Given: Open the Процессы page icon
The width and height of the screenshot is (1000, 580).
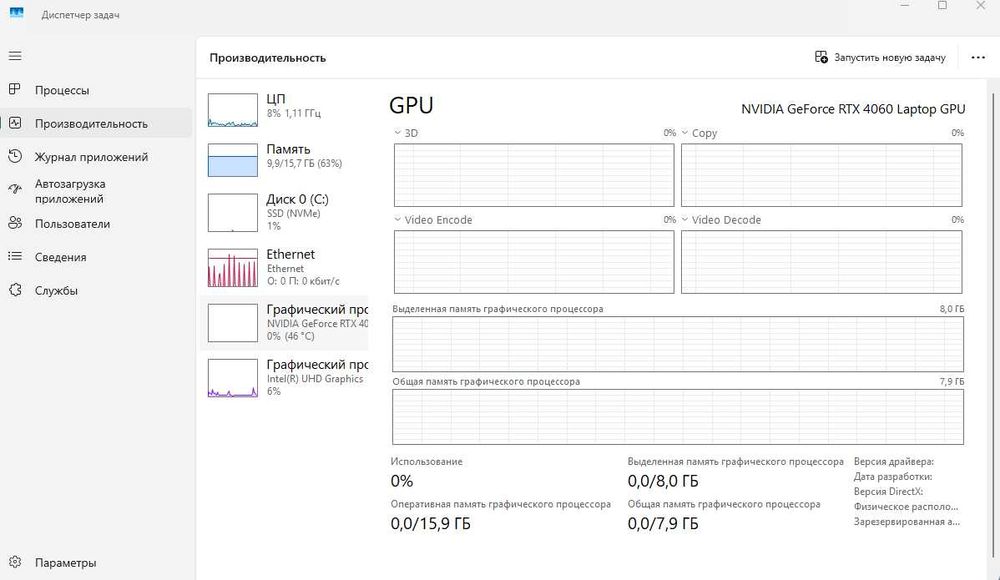Looking at the screenshot, I should (x=15, y=90).
